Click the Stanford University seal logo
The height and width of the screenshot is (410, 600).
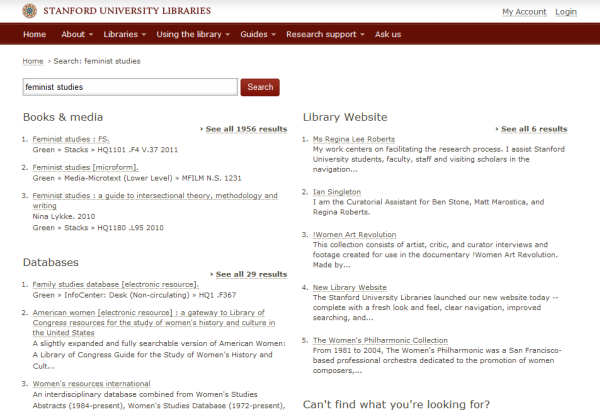pyautogui.click(x=29, y=11)
